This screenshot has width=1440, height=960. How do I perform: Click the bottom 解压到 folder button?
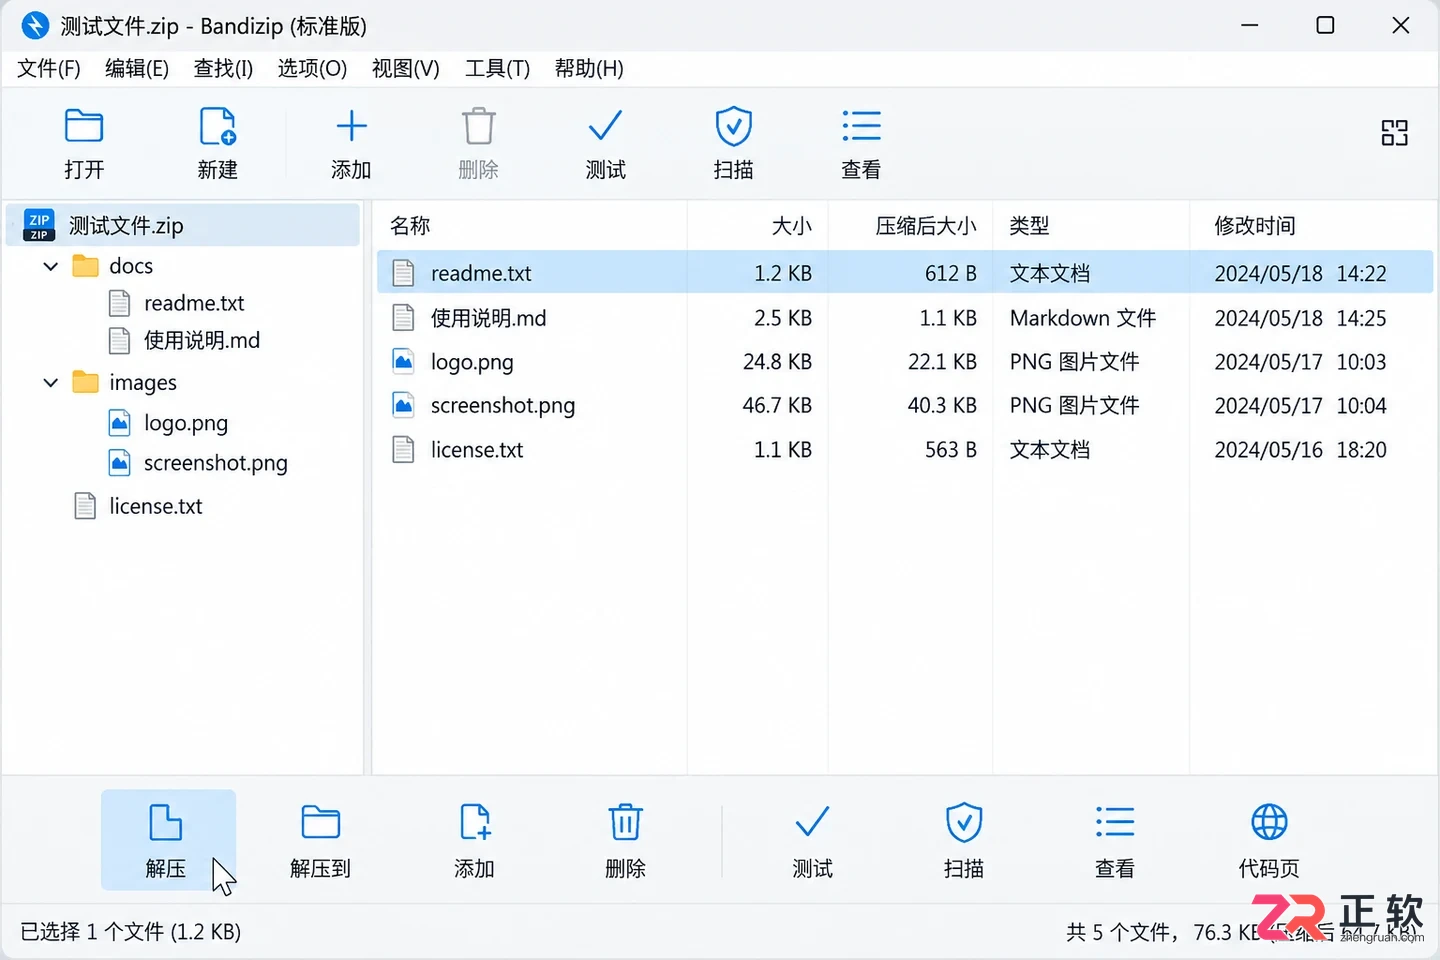[x=320, y=840]
